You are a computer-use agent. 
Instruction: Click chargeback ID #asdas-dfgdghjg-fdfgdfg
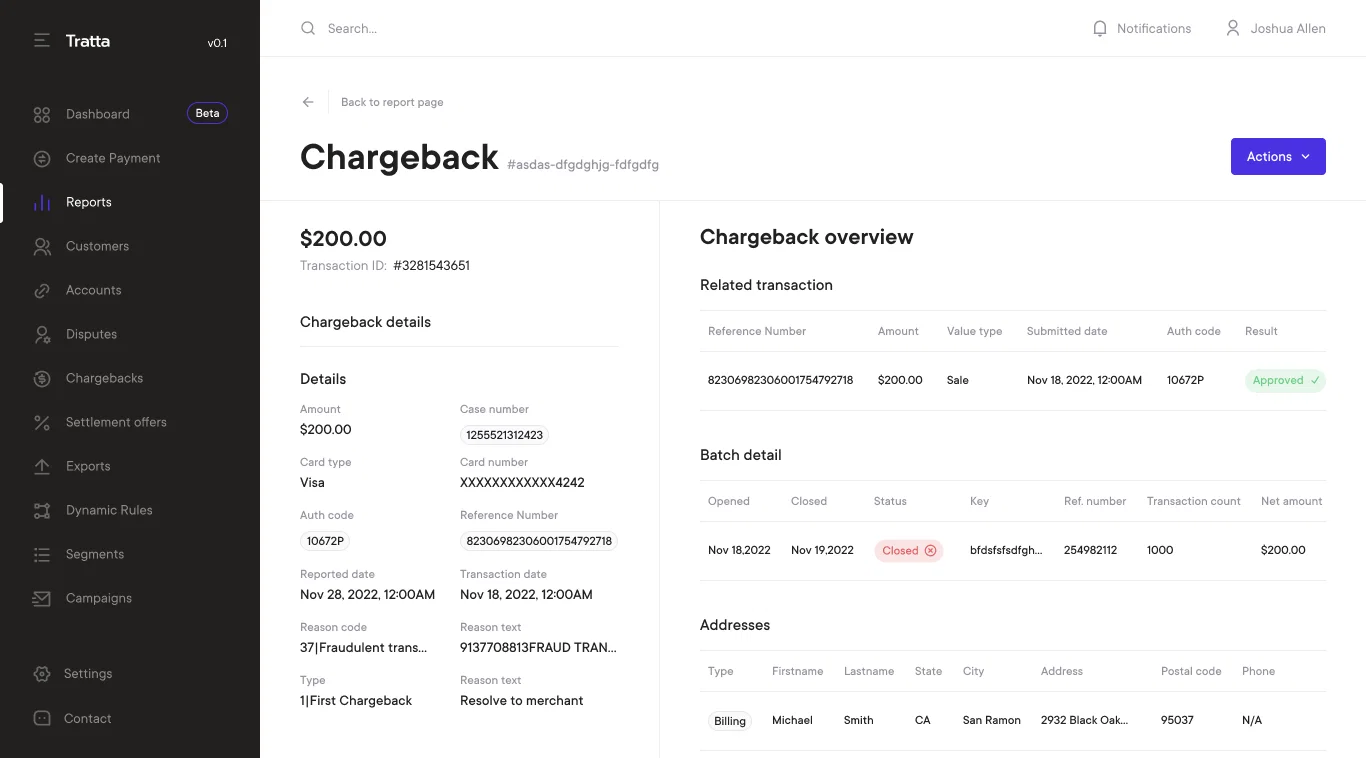tap(583, 164)
